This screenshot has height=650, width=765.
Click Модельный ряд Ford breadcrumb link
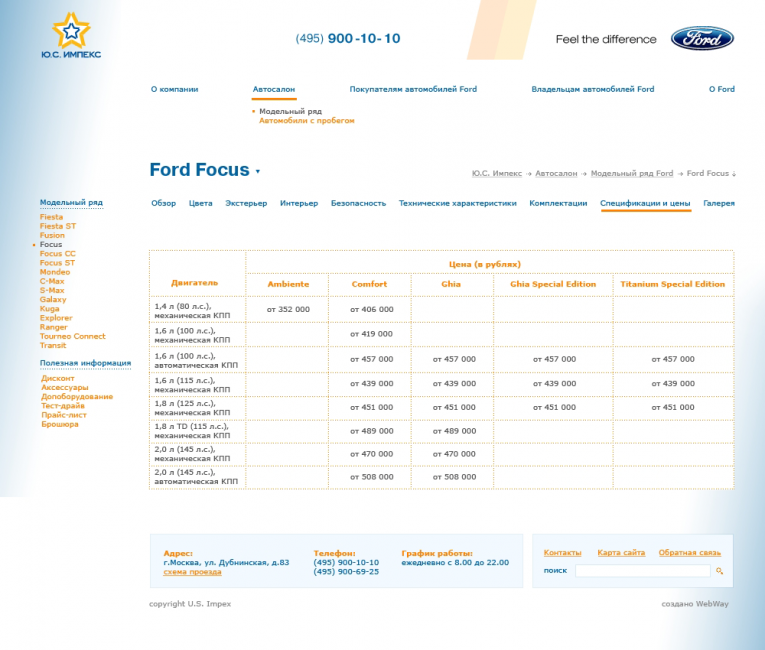click(x=632, y=173)
